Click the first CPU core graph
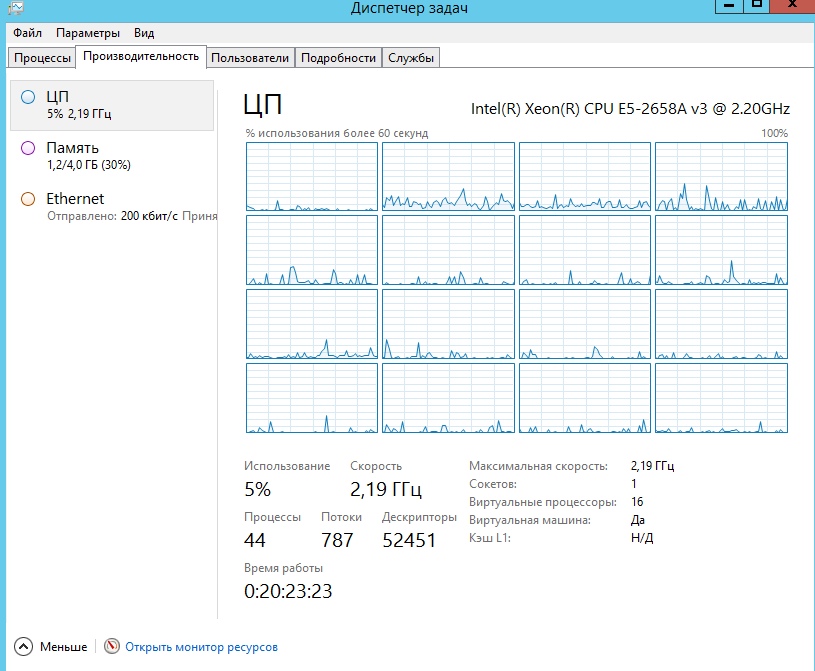 (312, 177)
